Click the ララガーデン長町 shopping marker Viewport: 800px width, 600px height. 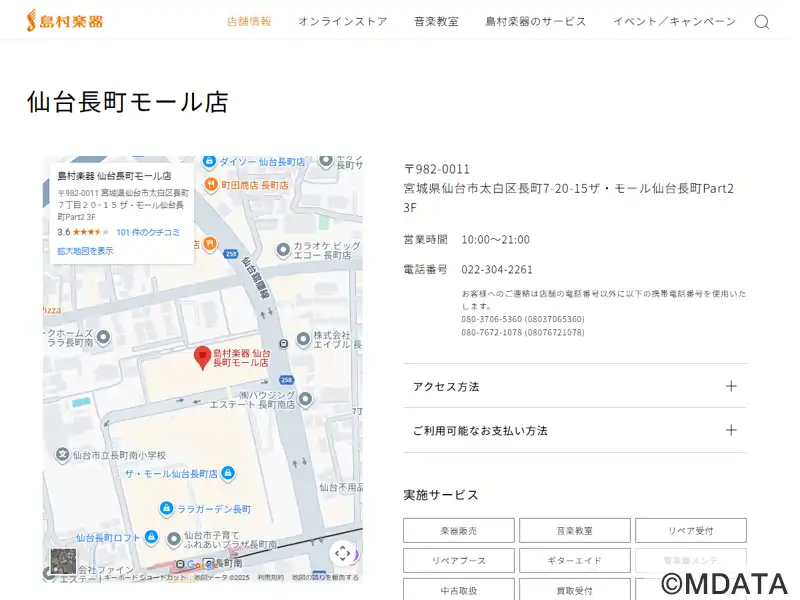166,508
